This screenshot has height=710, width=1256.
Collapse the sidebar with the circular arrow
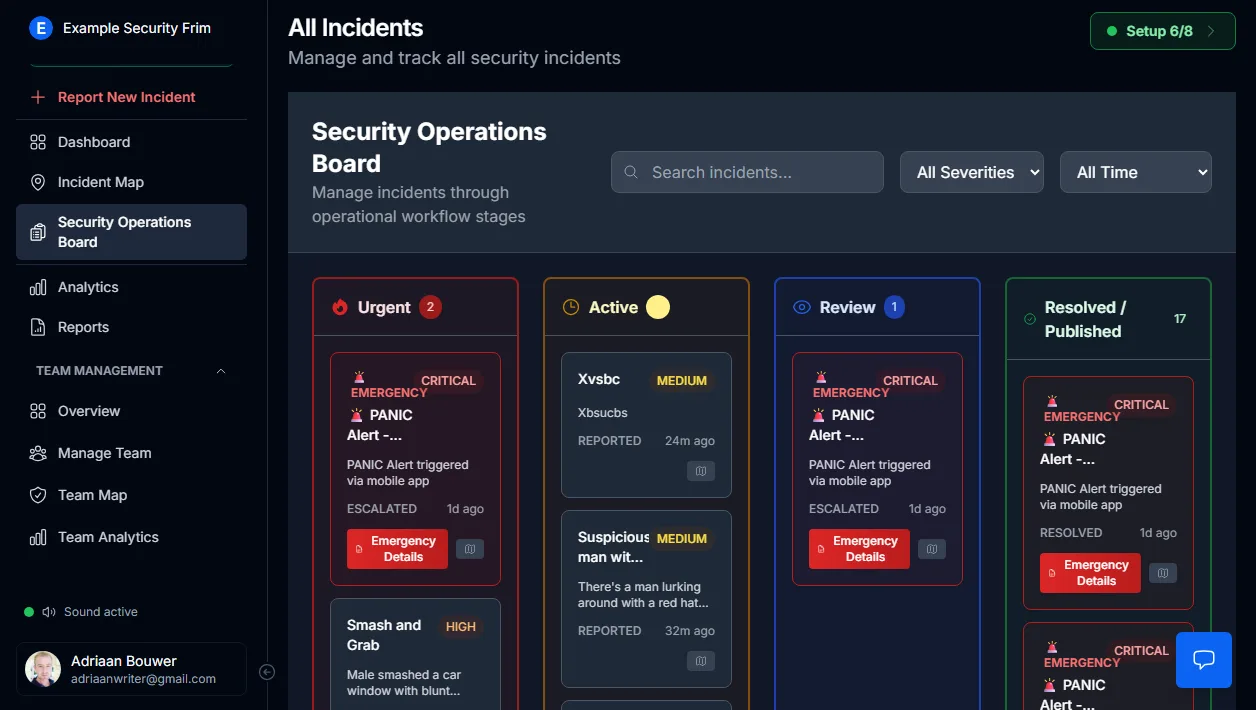click(x=267, y=673)
